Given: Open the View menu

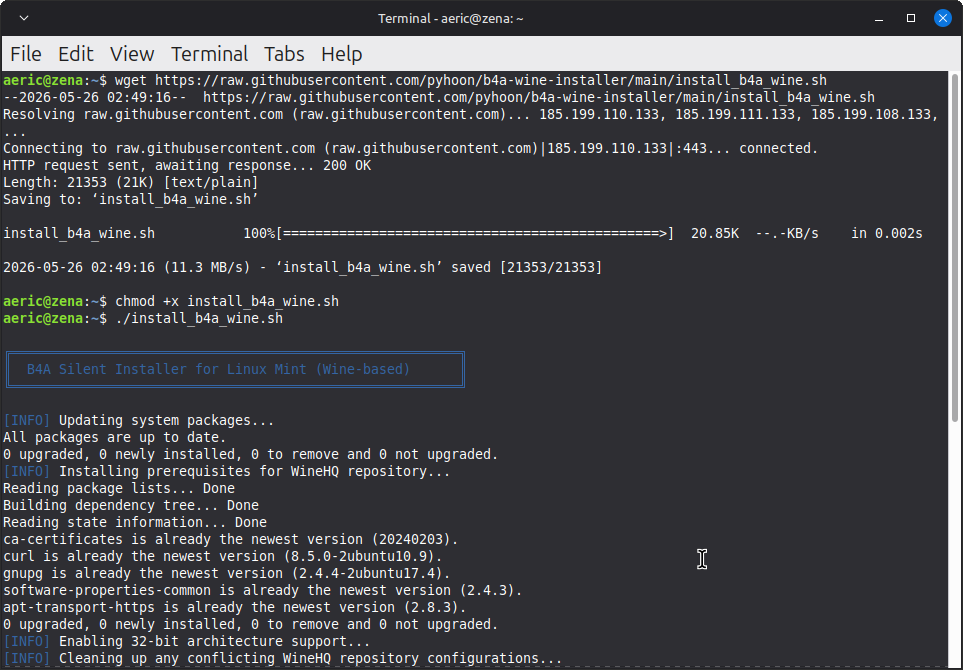Looking at the screenshot, I should pos(132,54).
